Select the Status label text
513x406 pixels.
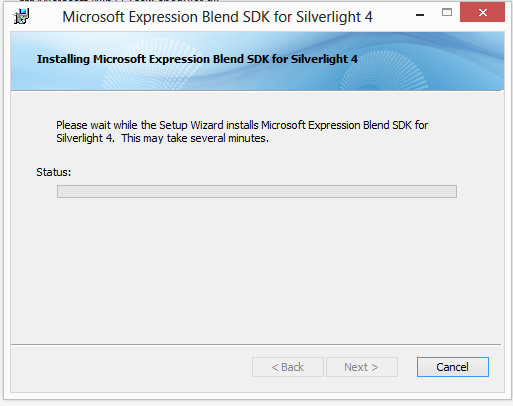click(54, 172)
